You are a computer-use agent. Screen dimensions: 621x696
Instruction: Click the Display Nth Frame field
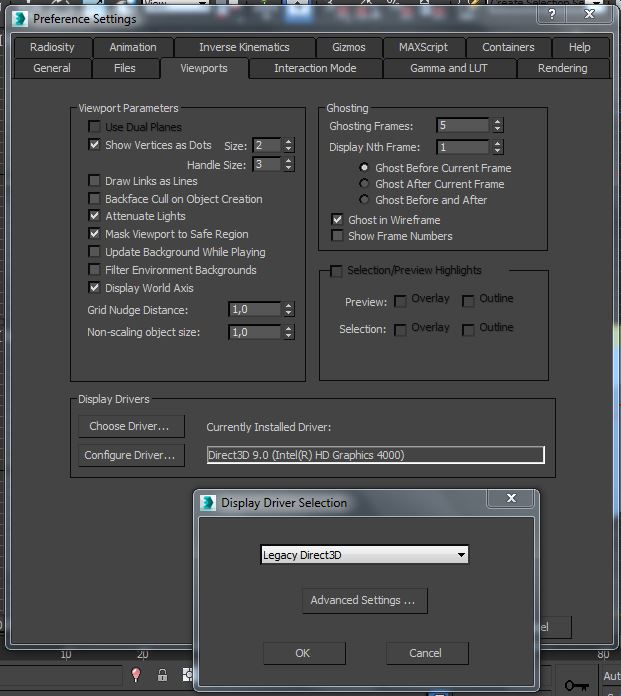pos(463,147)
